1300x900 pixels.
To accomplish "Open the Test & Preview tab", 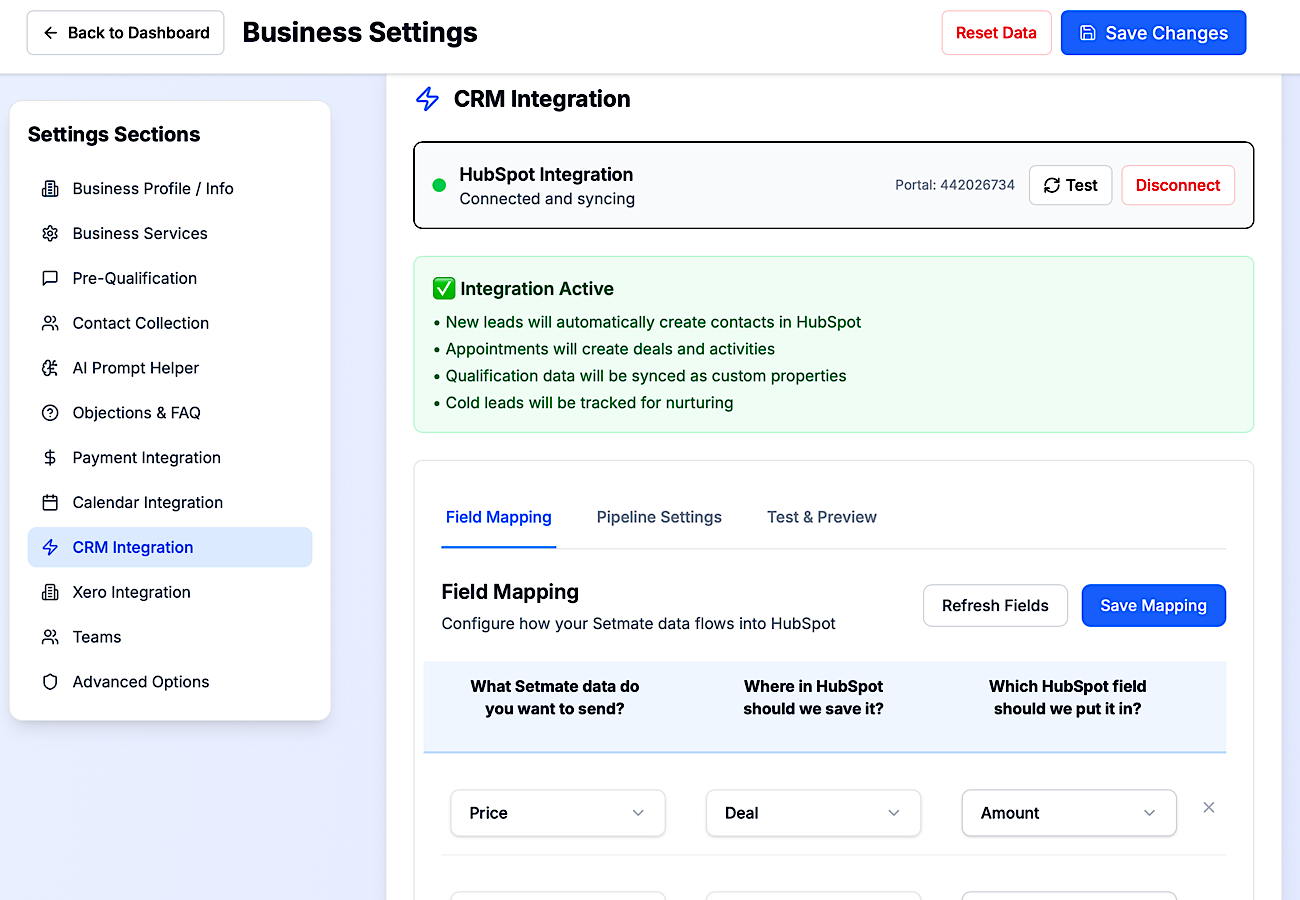I will (x=821, y=517).
